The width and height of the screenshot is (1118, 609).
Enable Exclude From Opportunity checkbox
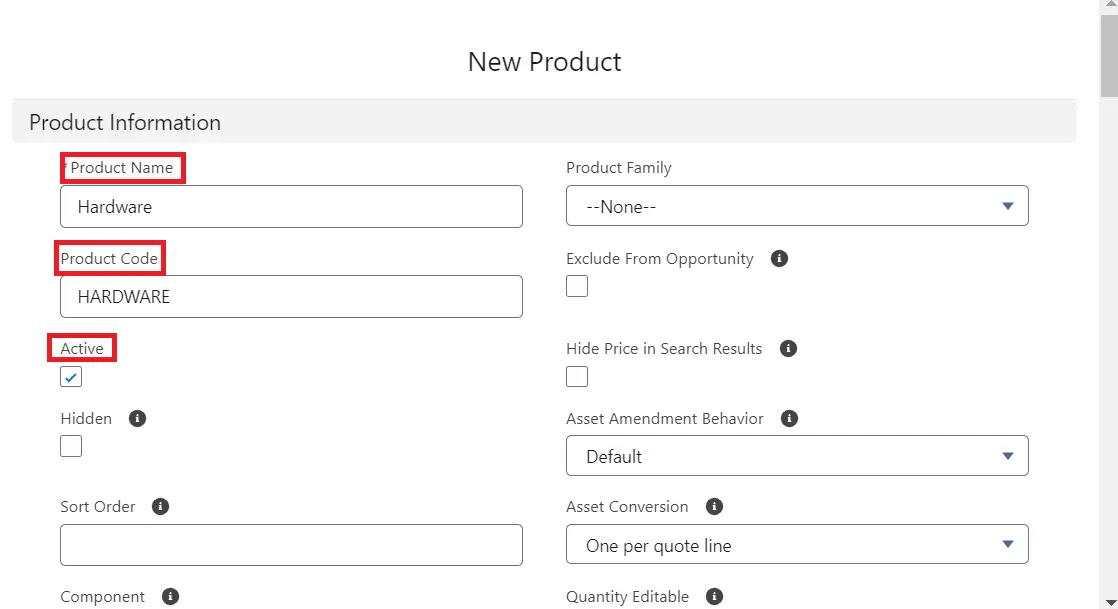pos(577,286)
